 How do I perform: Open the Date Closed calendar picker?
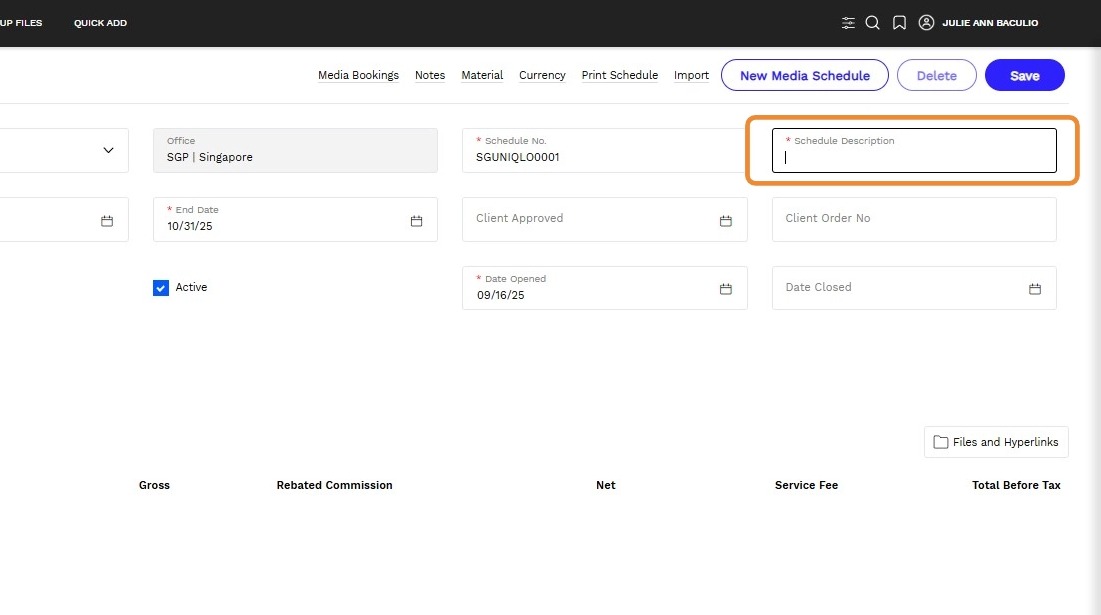click(x=1035, y=289)
